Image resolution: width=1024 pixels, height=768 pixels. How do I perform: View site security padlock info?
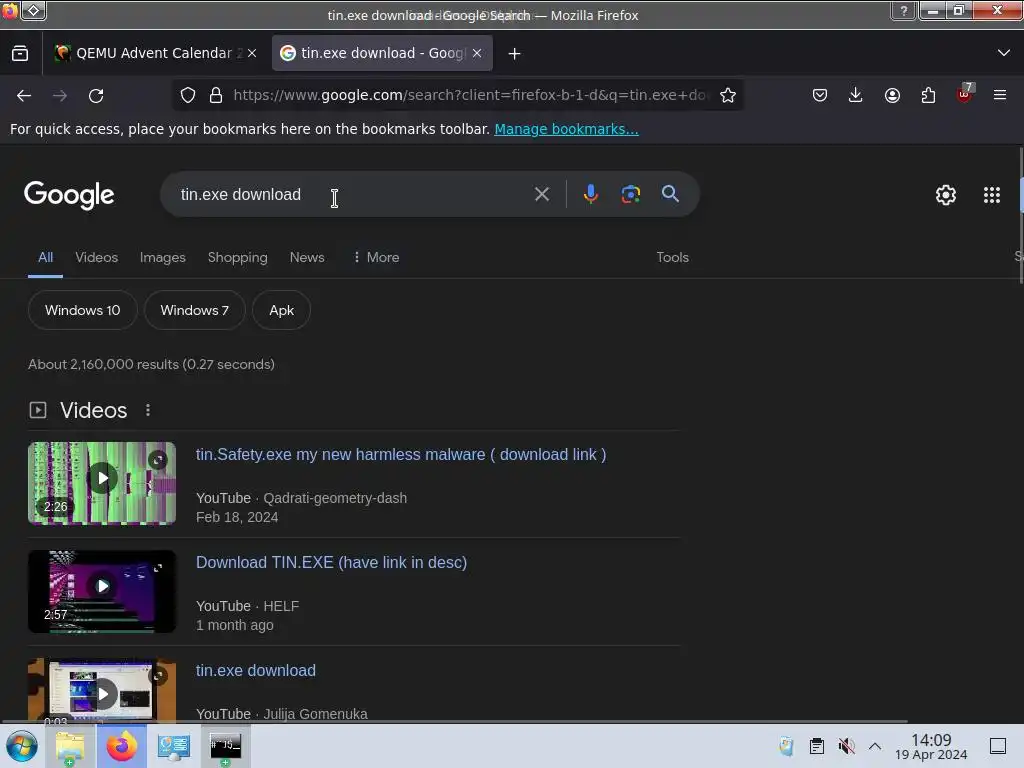pos(216,95)
